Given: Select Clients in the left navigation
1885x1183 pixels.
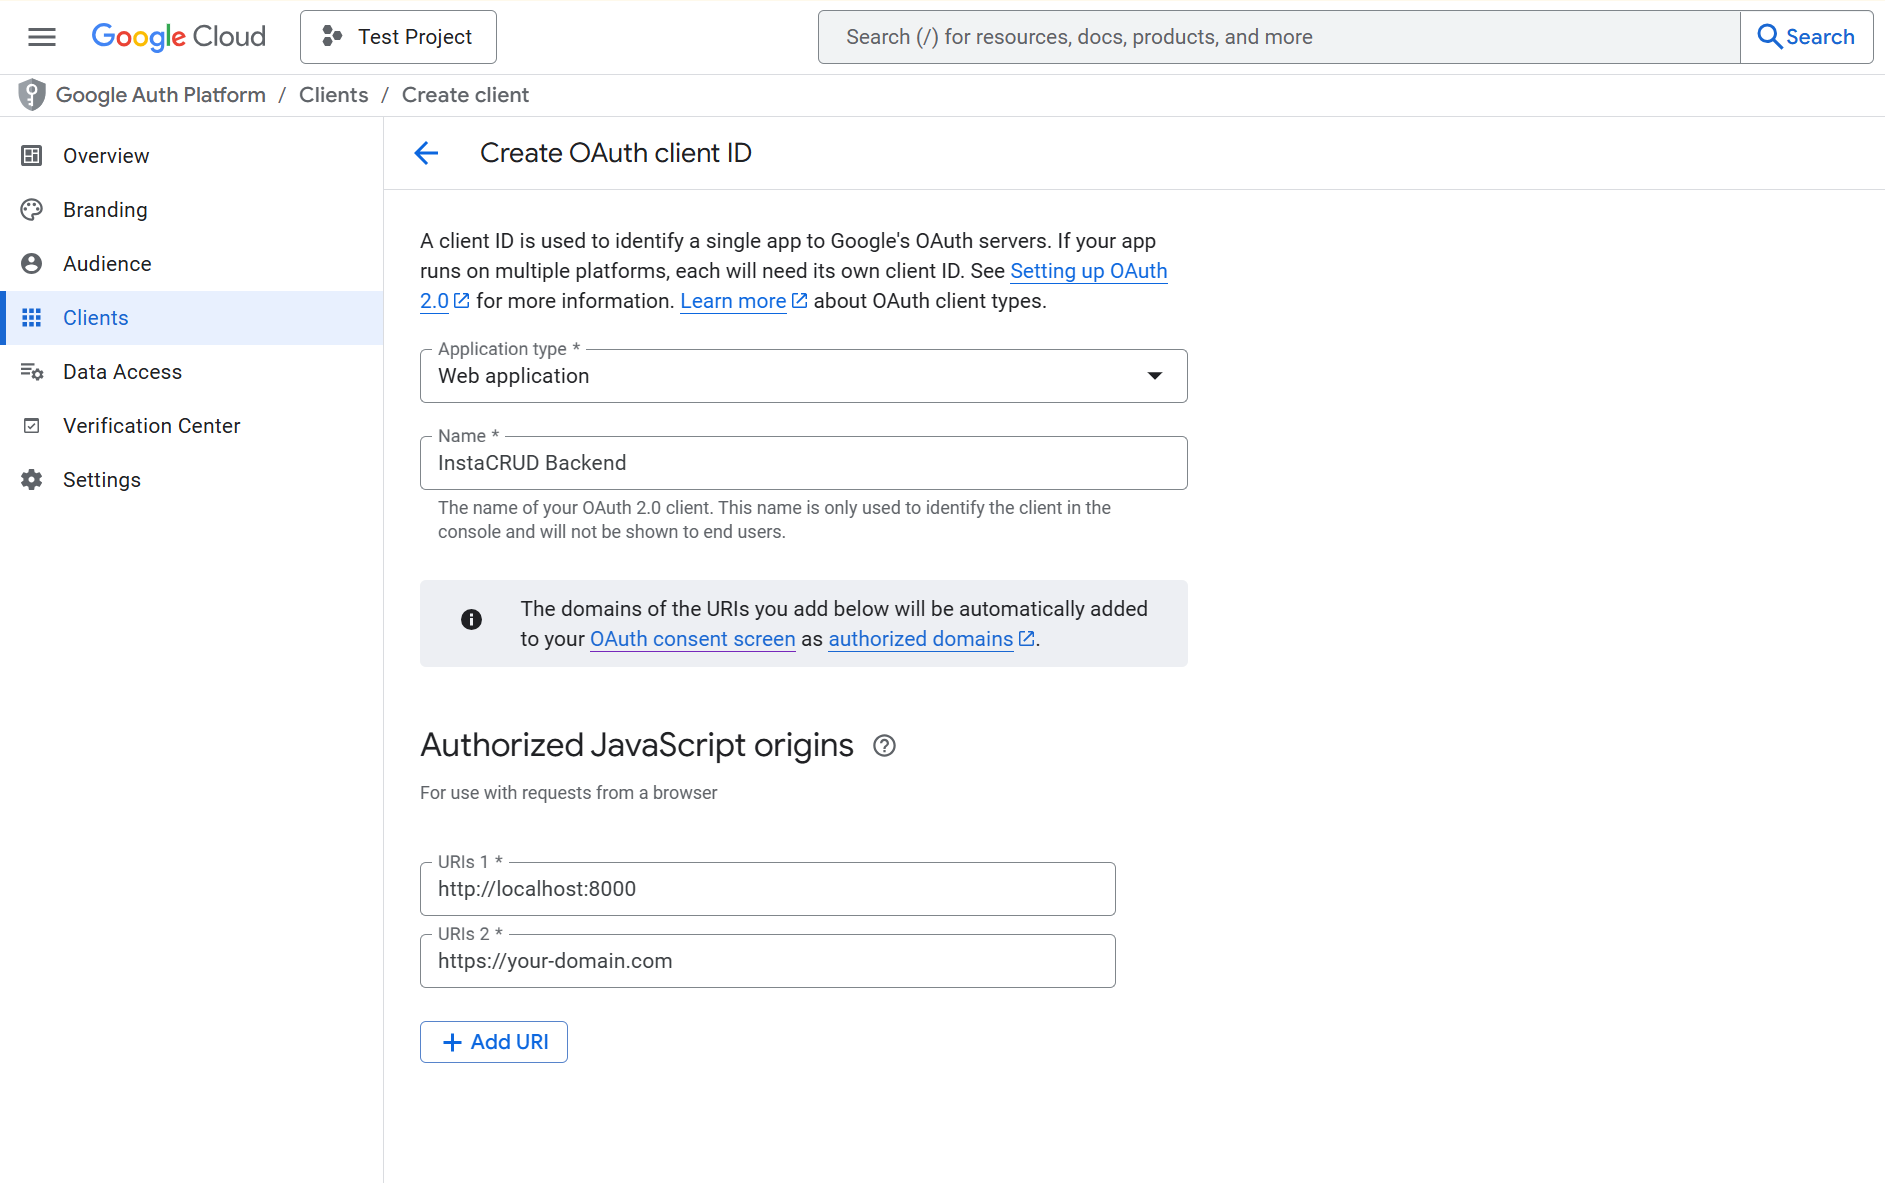Looking at the screenshot, I should 95,317.
